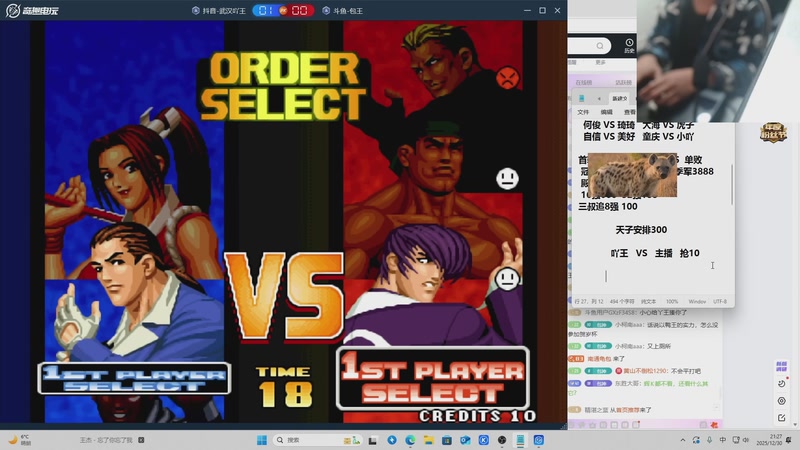Open the Notepad icon on the taskbar
Image resolution: width=800 pixels, height=450 pixels.
click(520, 440)
